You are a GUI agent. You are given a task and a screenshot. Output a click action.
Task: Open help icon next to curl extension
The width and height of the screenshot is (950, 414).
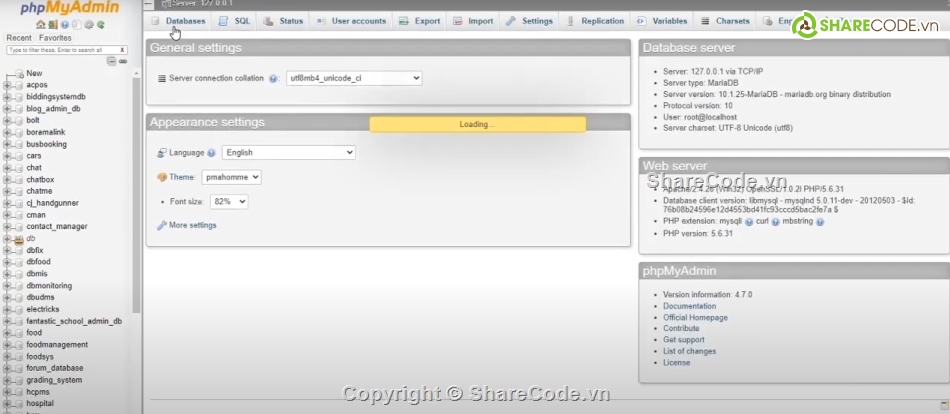[776, 222]
